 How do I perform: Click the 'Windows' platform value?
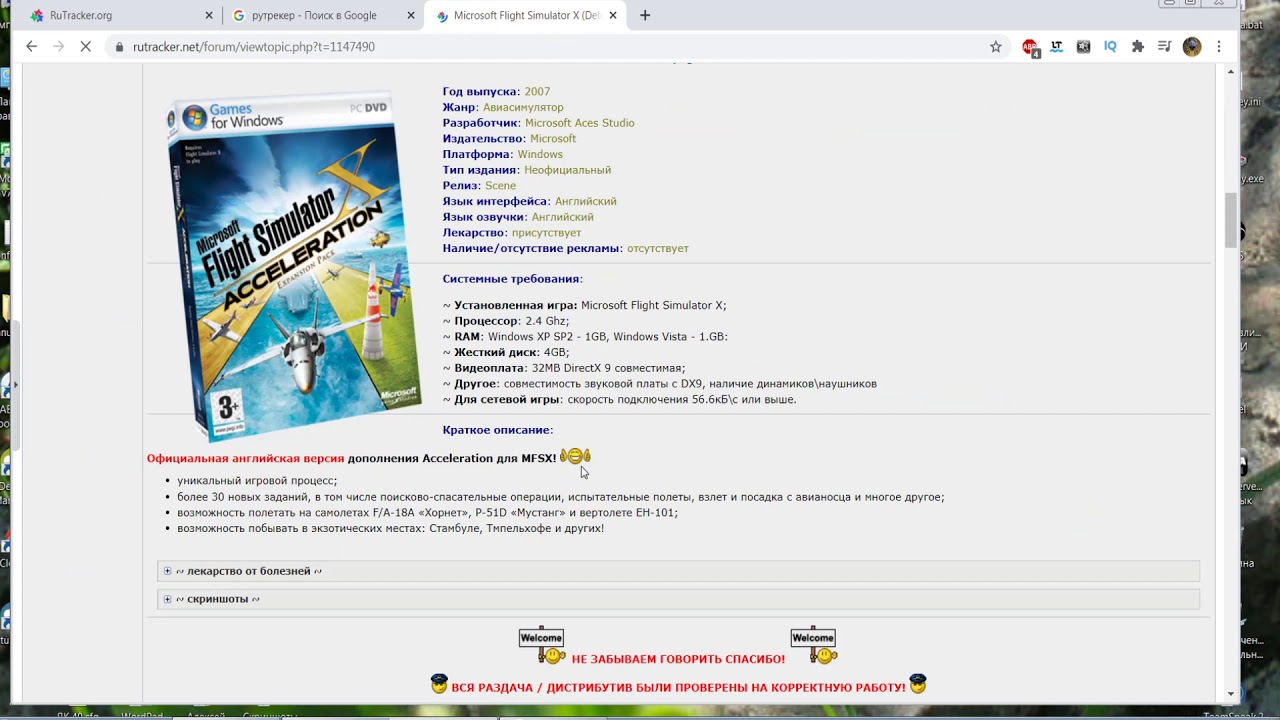point(540,154)
